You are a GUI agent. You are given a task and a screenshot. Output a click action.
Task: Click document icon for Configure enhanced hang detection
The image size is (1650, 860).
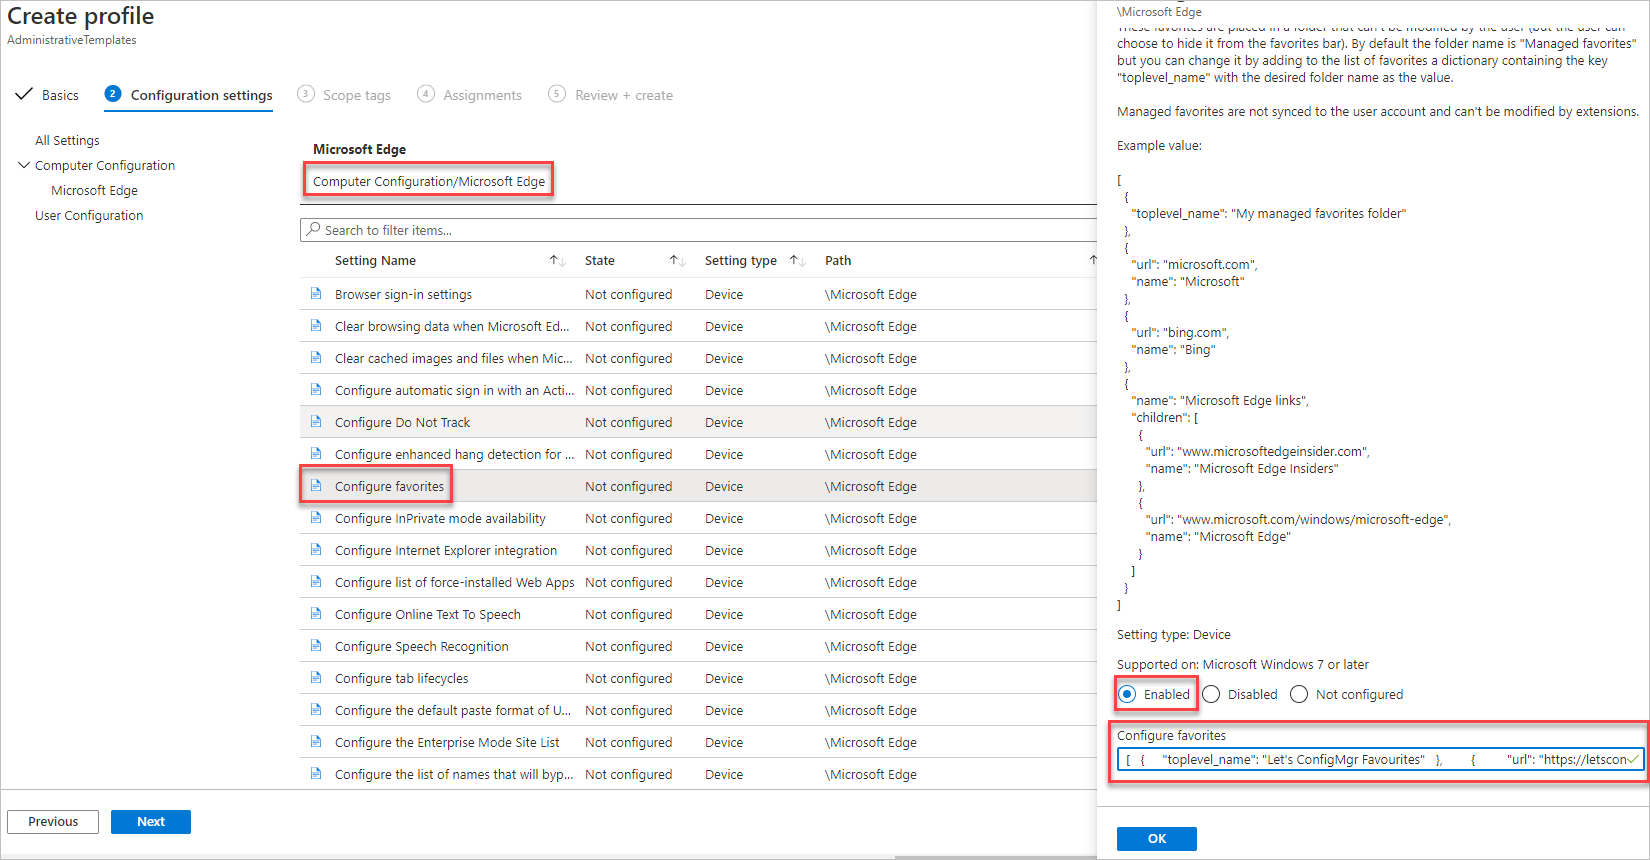(x=316, y=454)
